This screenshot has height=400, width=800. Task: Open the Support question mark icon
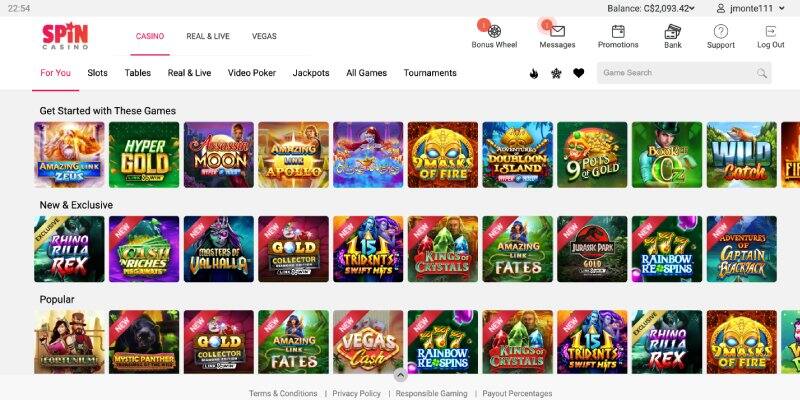coord(720,32)
